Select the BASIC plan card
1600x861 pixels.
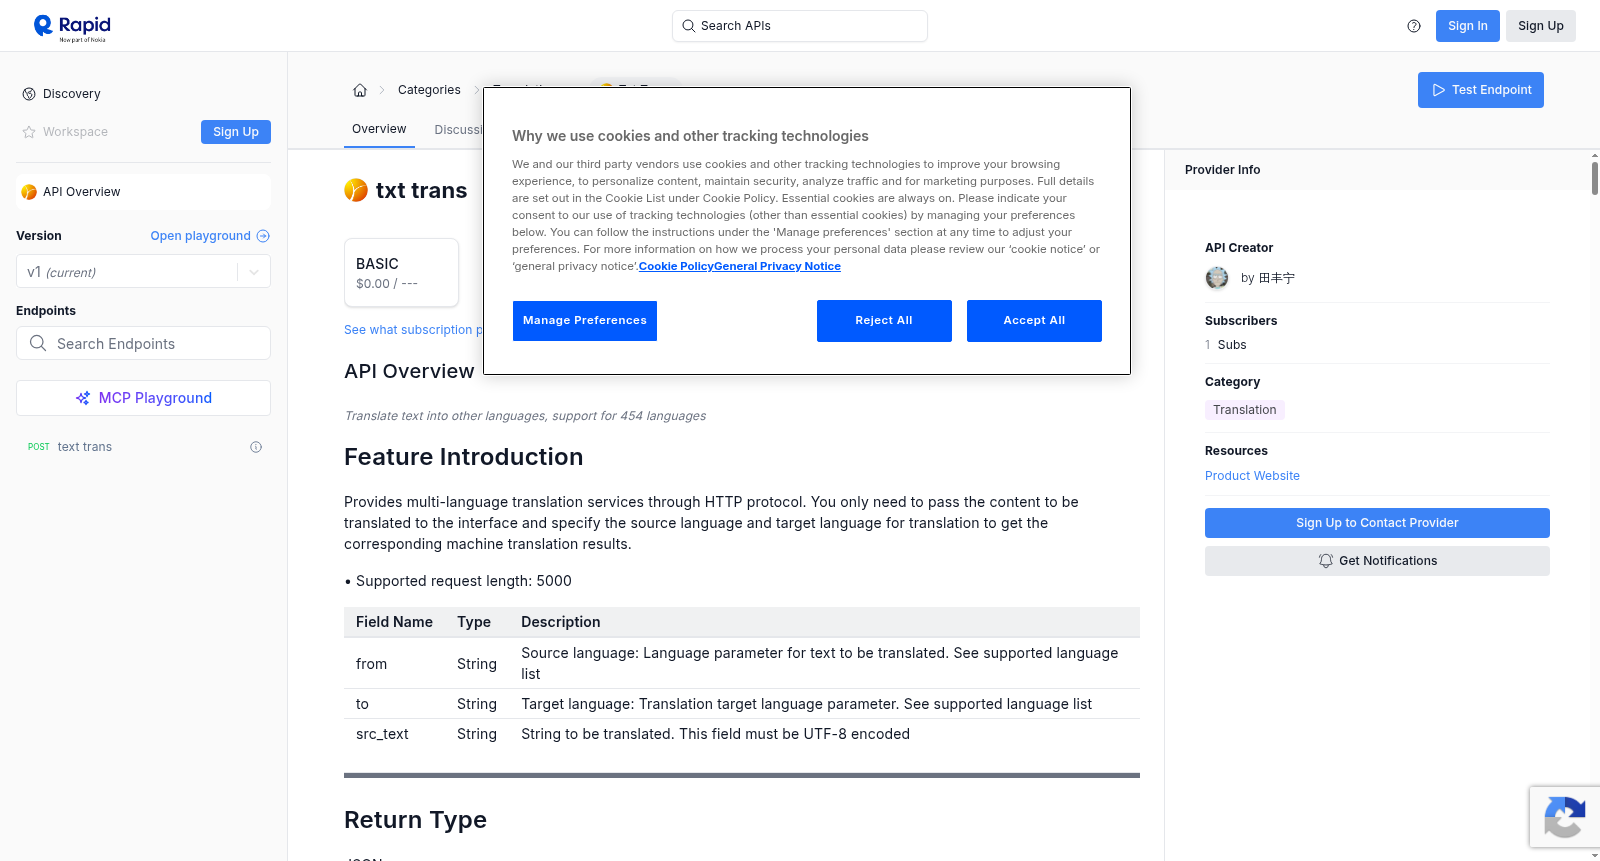[401, 272]
